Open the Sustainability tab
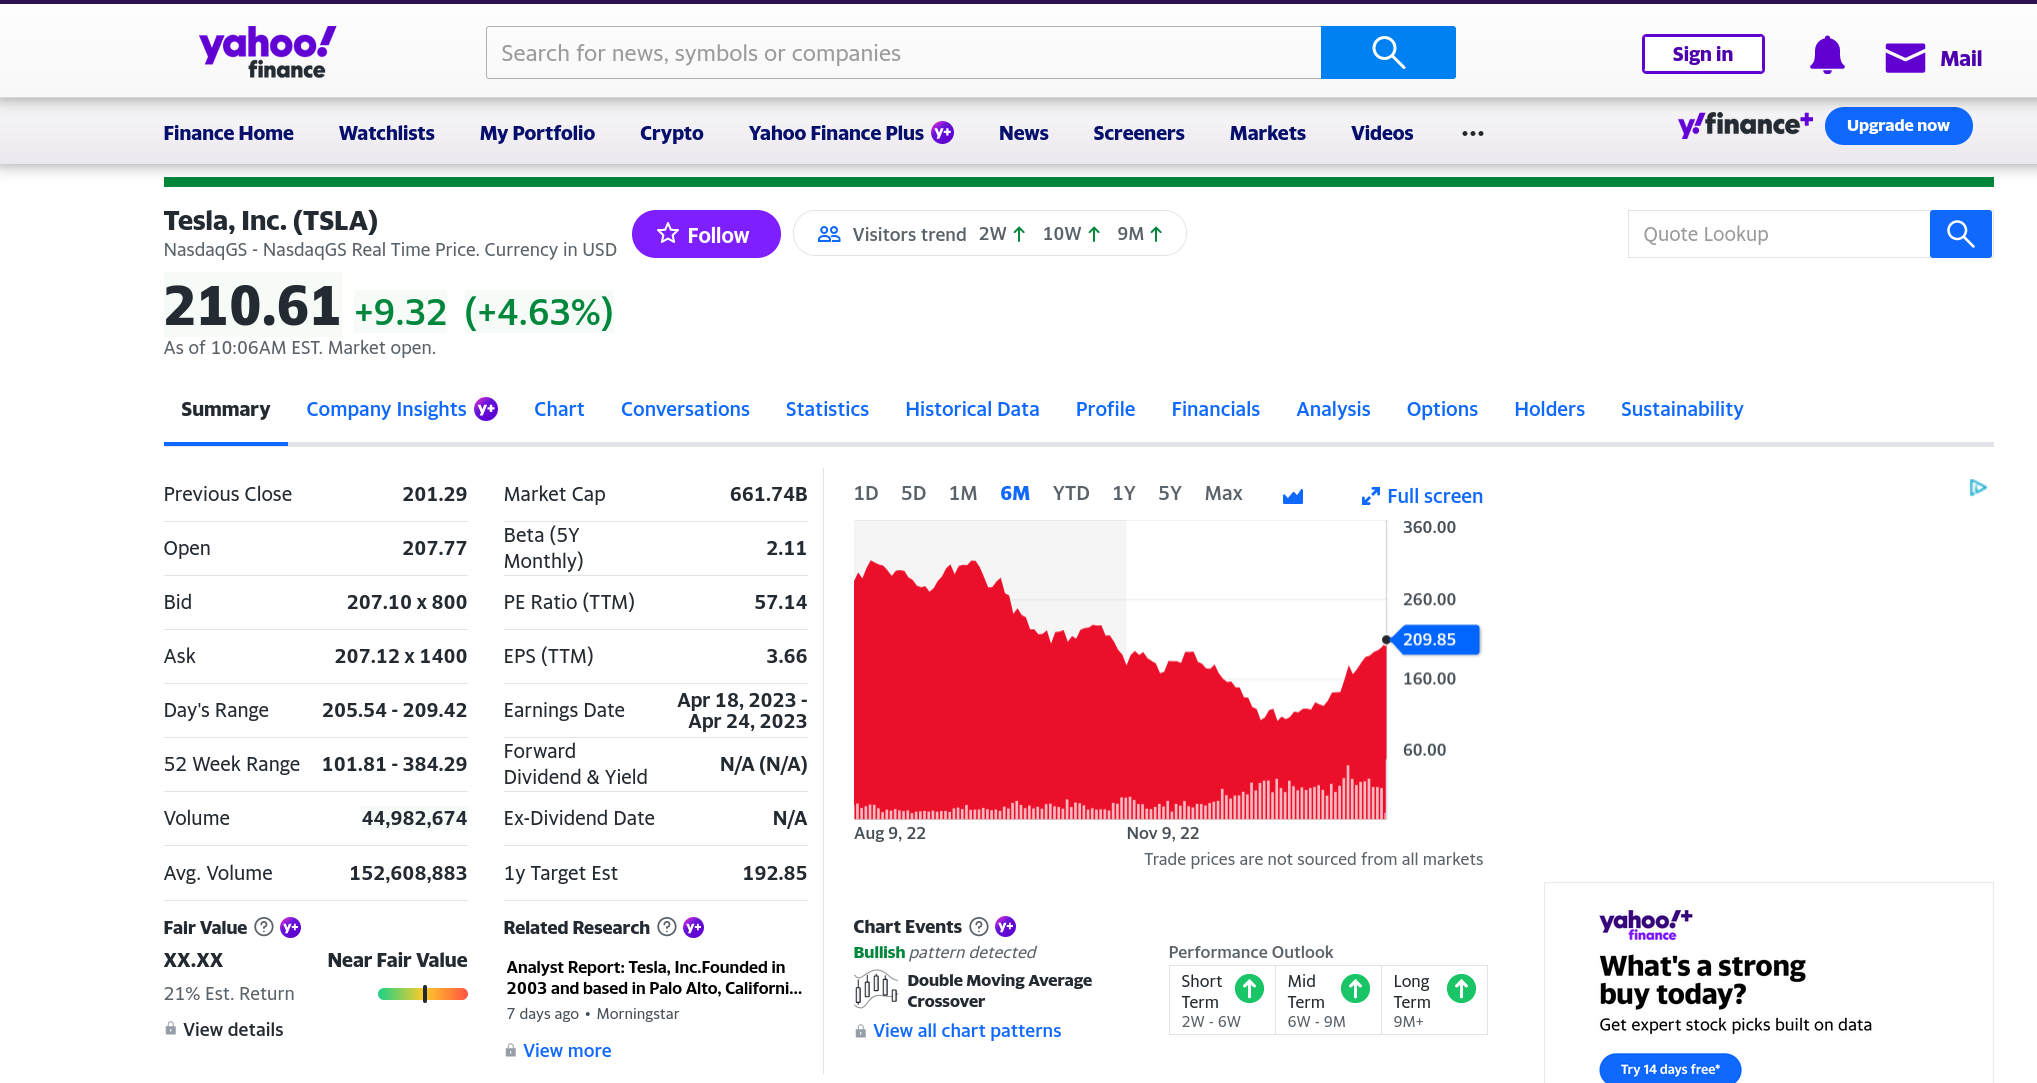The width and height of the screenshot is (2037, 1083). 1681,409
